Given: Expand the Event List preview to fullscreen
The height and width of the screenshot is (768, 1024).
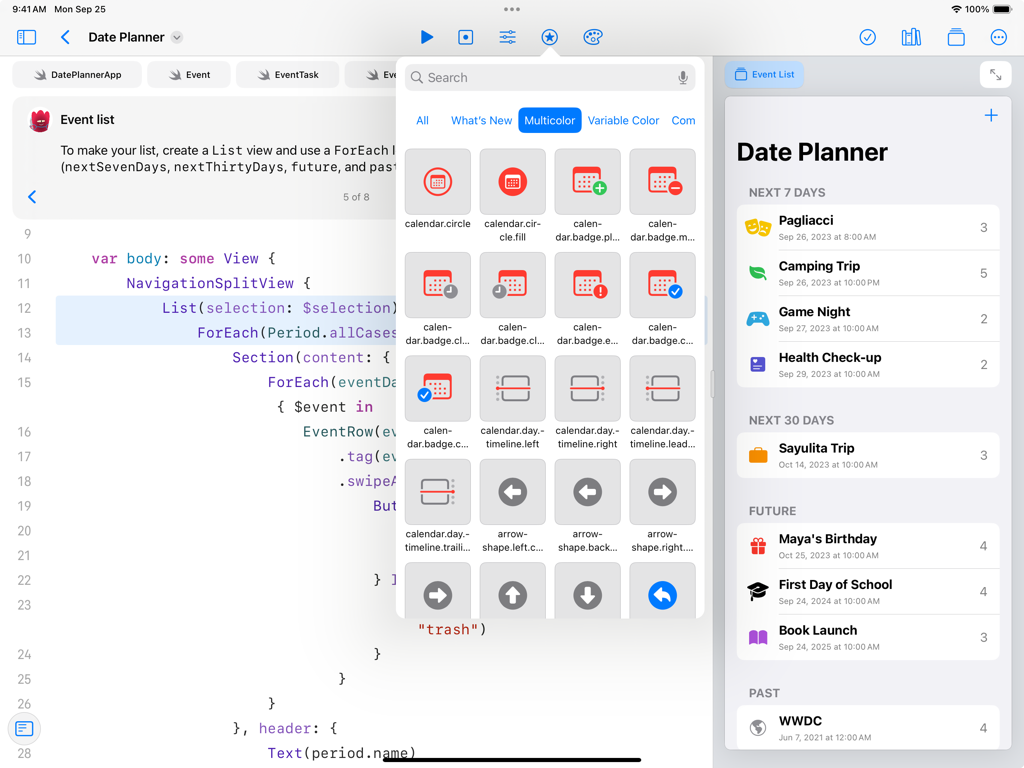Looking at the screenshot, I should (995, 74).
